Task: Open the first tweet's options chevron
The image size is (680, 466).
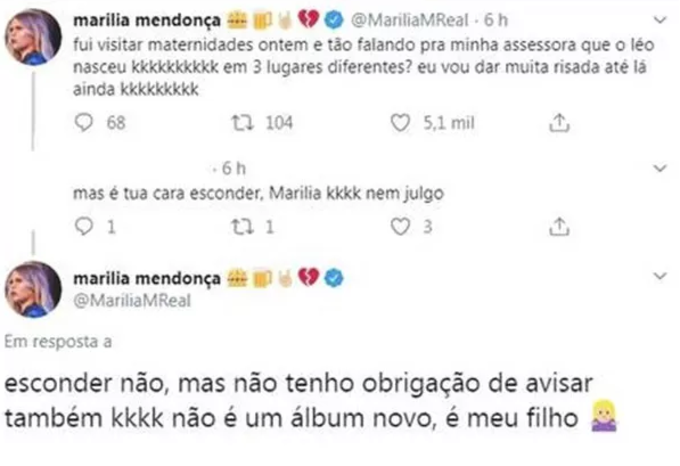Action: click(x=661, y=19)
